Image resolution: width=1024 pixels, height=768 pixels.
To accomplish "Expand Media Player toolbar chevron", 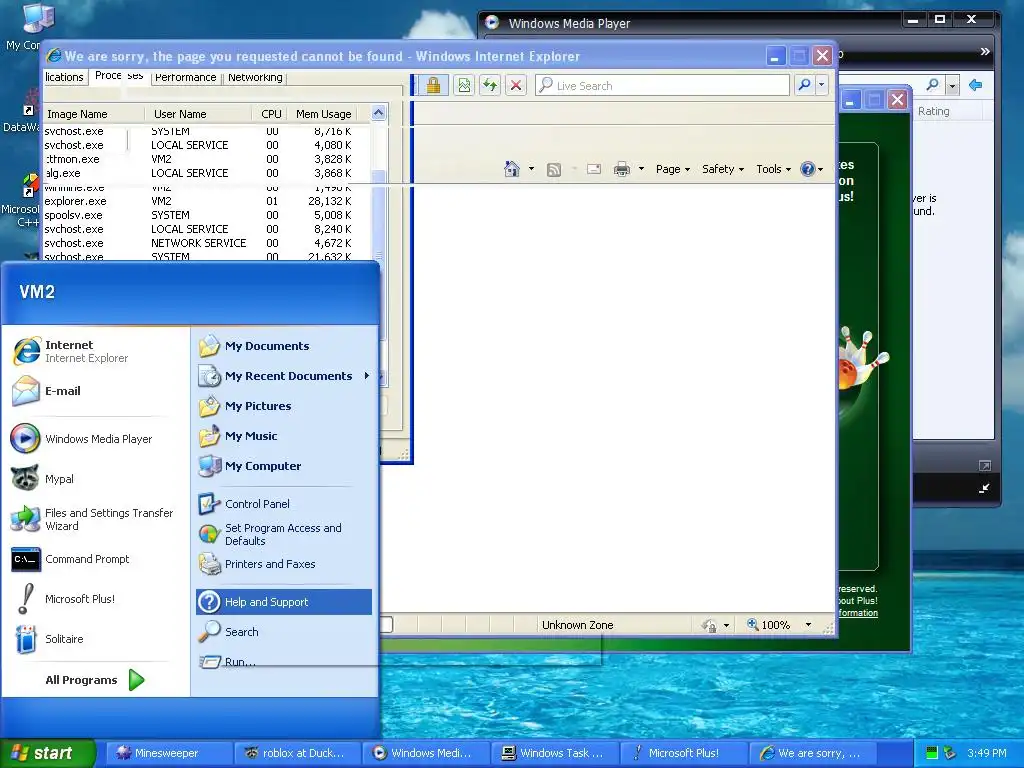I will (985, 52).
